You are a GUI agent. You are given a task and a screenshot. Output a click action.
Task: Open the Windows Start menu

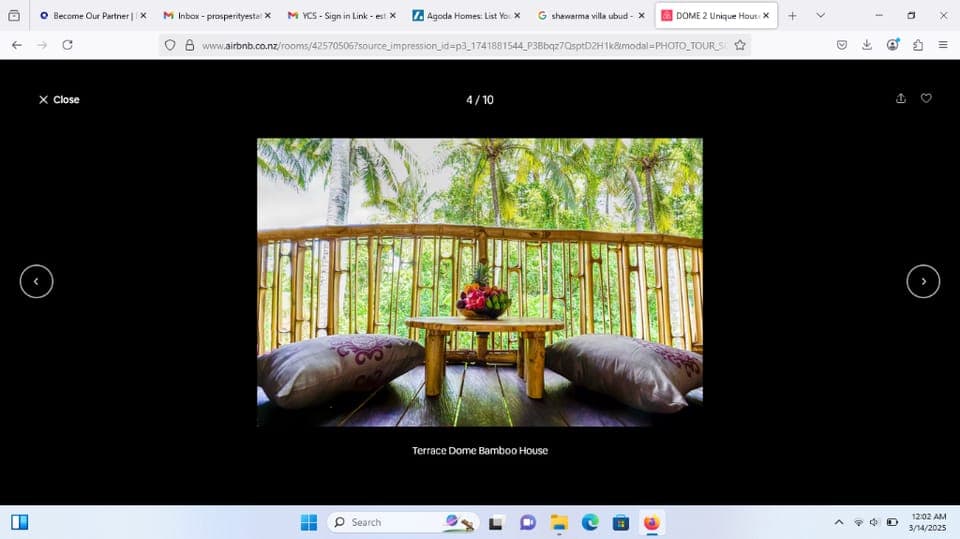309,522
